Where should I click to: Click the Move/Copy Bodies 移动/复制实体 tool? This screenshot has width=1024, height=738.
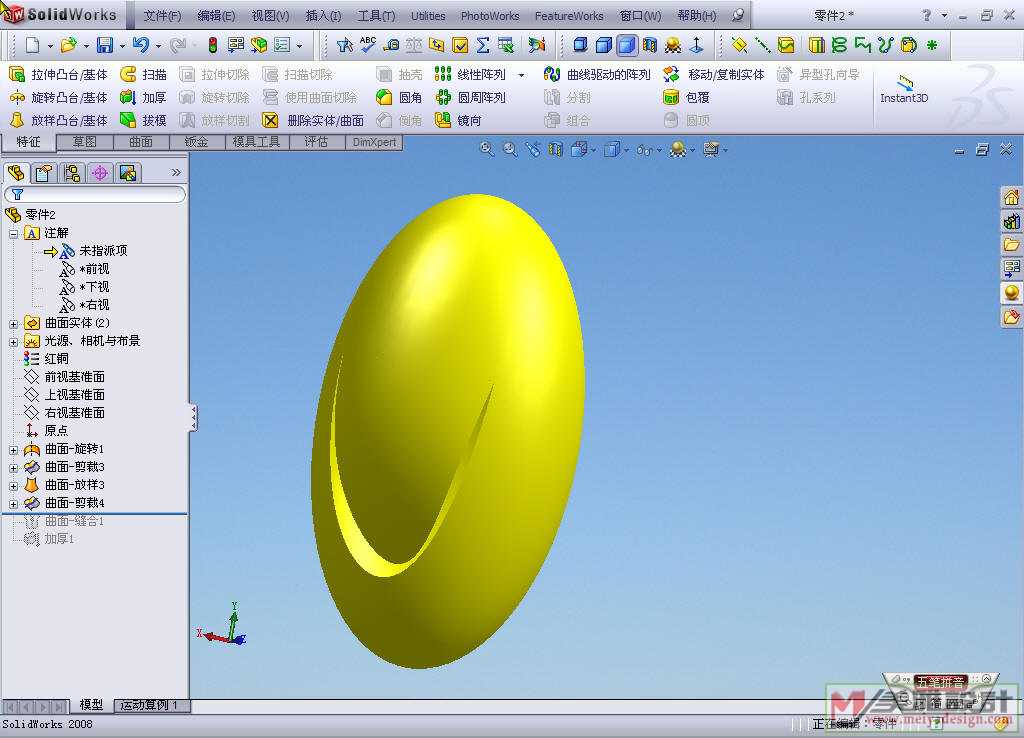coord(713,74)
